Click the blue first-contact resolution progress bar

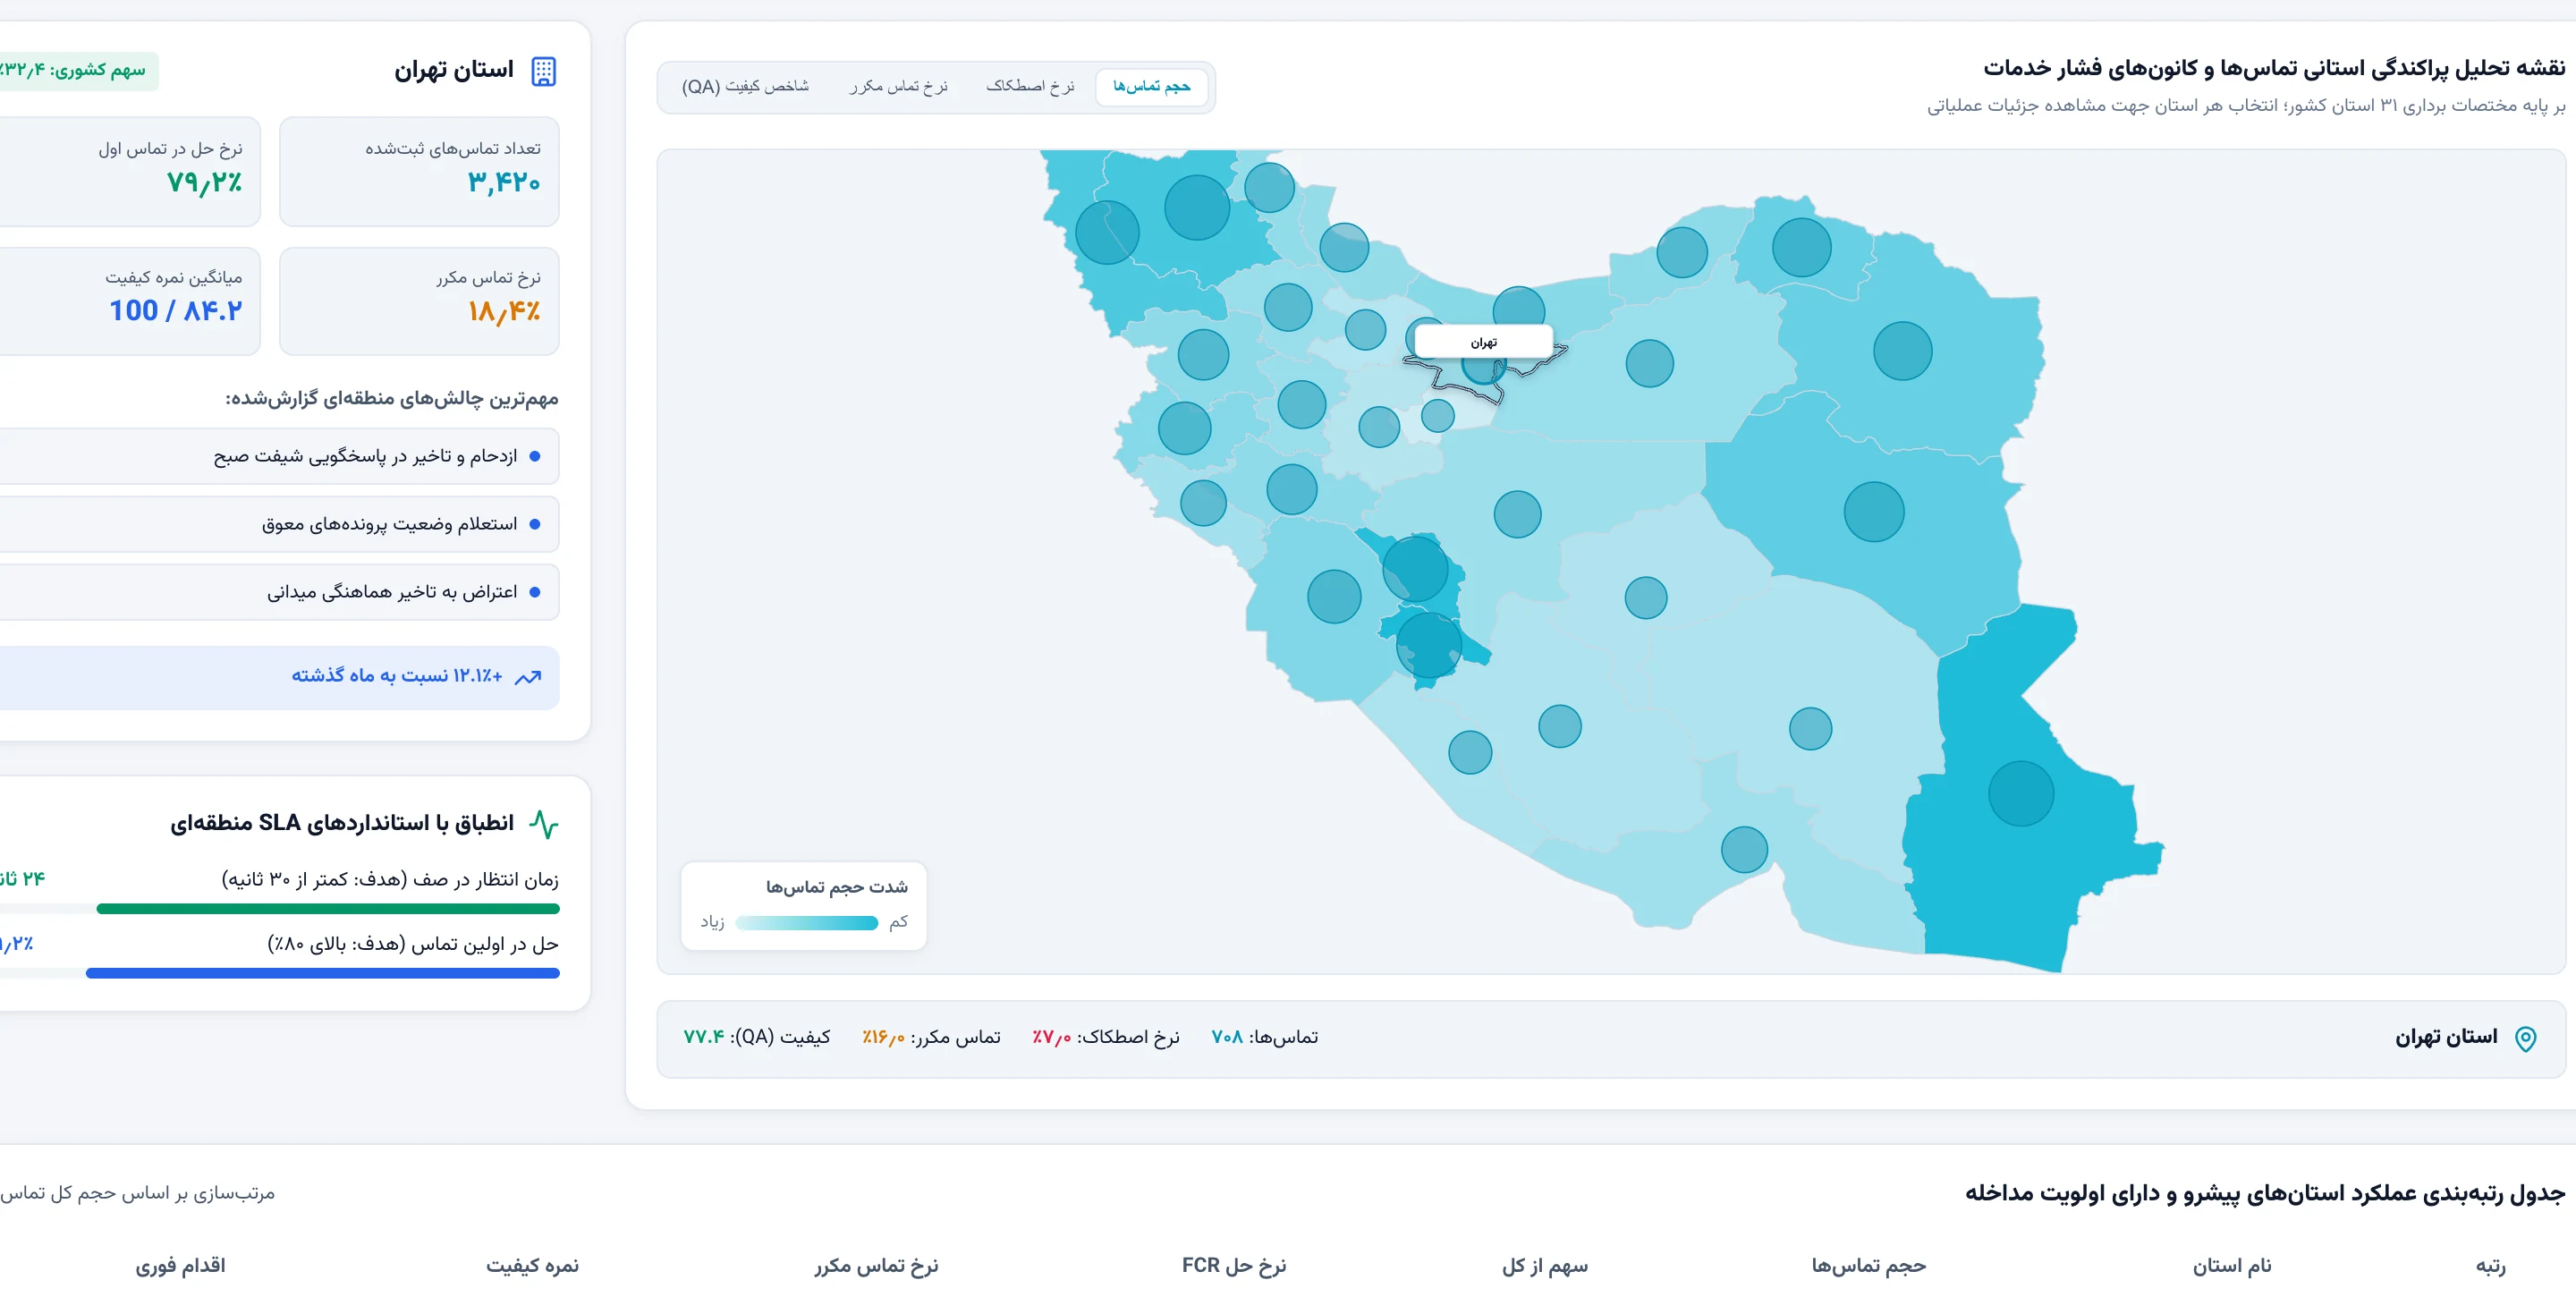322,973
